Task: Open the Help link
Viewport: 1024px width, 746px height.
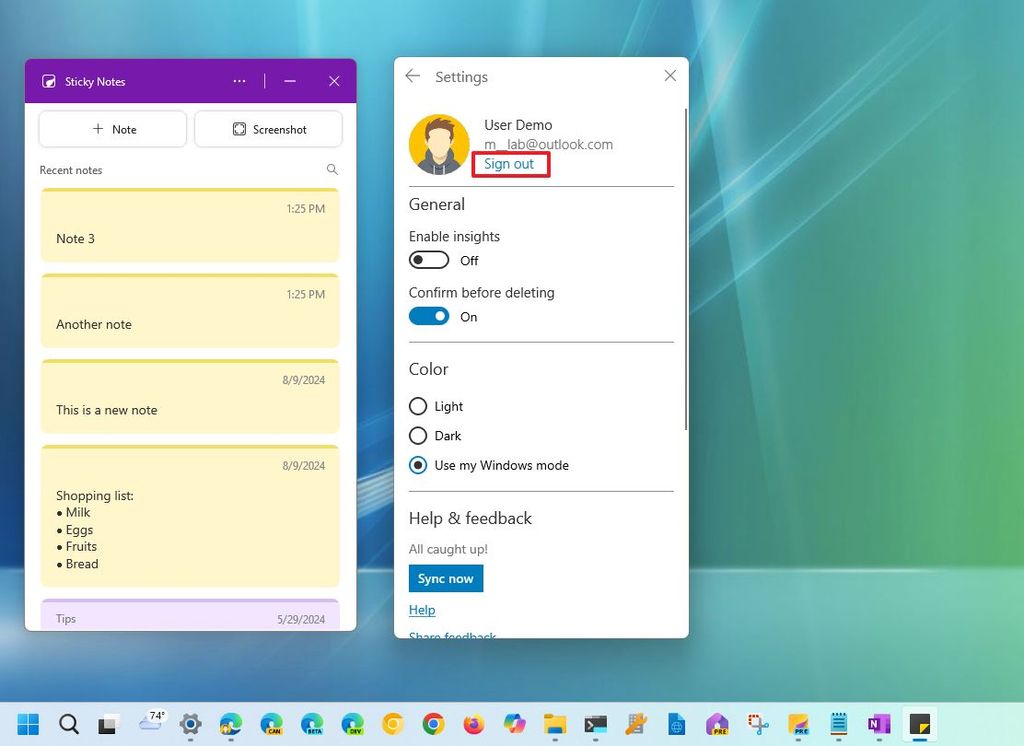Action: [422, 610]
